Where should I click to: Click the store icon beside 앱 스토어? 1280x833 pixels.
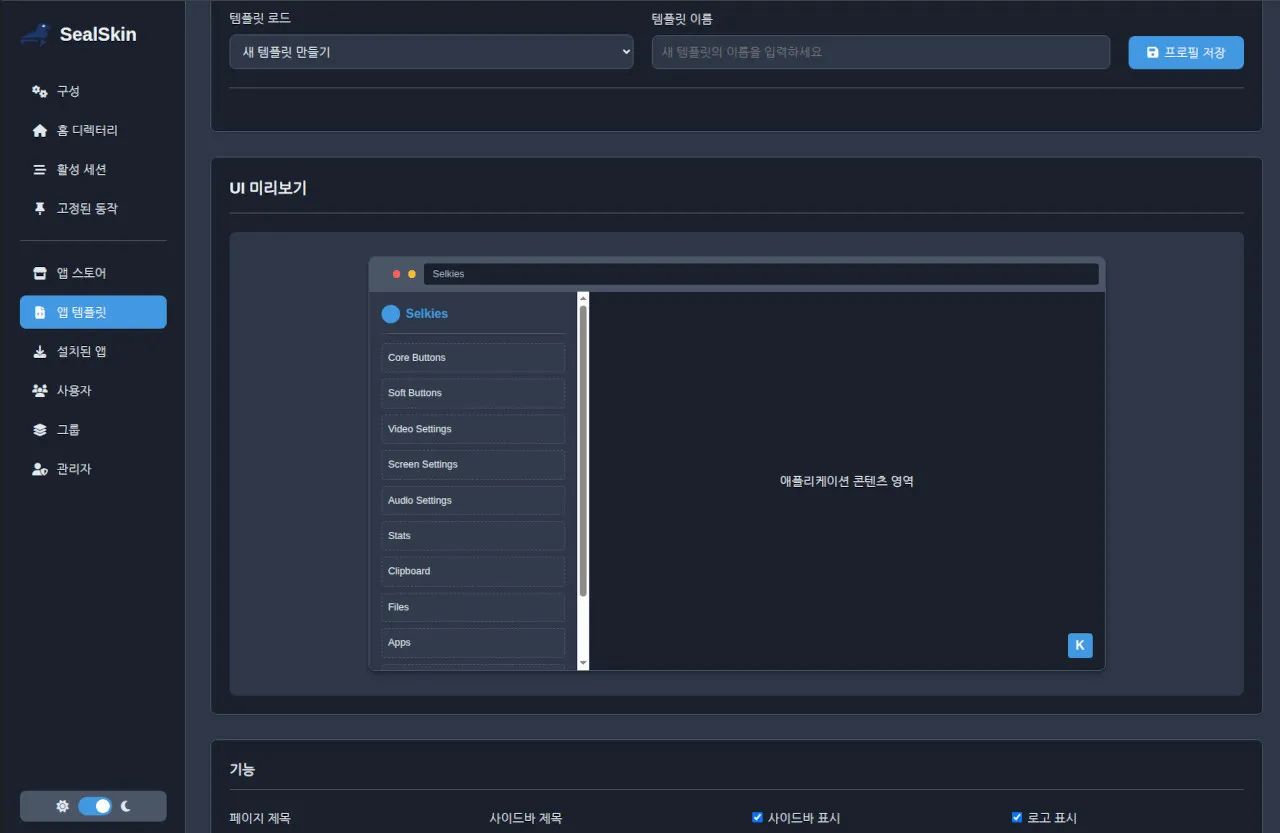(x=40, y=273)
